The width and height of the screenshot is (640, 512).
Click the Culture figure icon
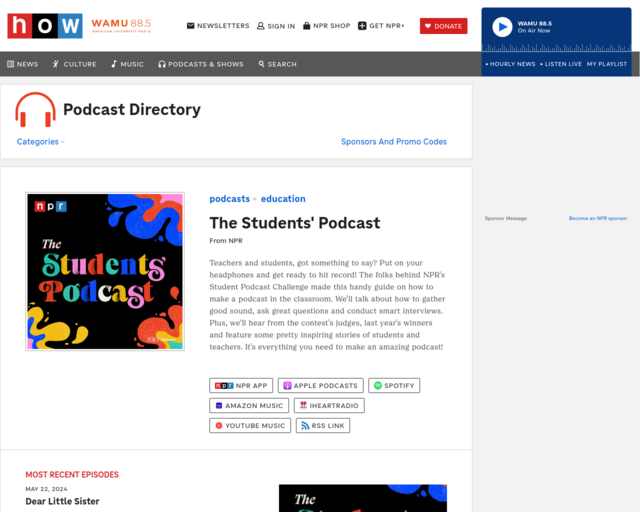click(56, 64)
